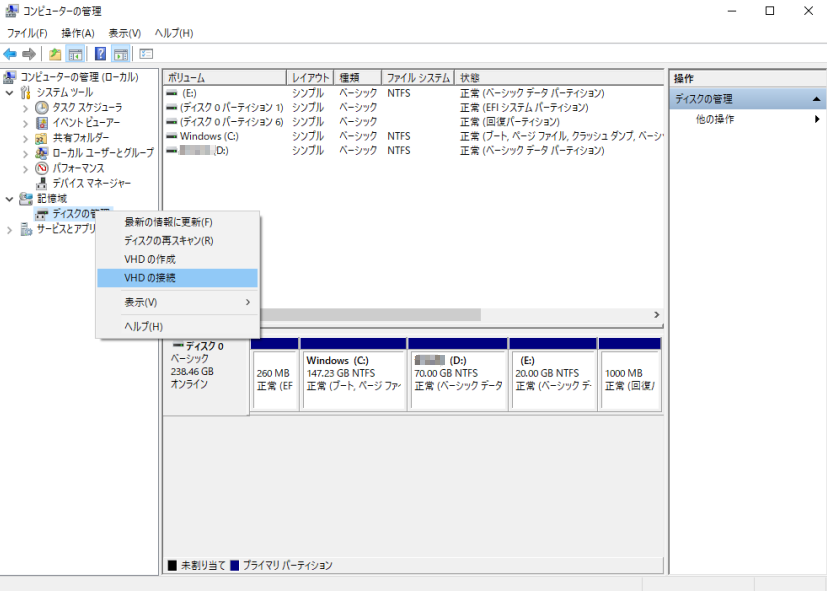Toggle the action pane show/hide toolbar icon
This screenshot has height=591, width=827.
point(121,52)
